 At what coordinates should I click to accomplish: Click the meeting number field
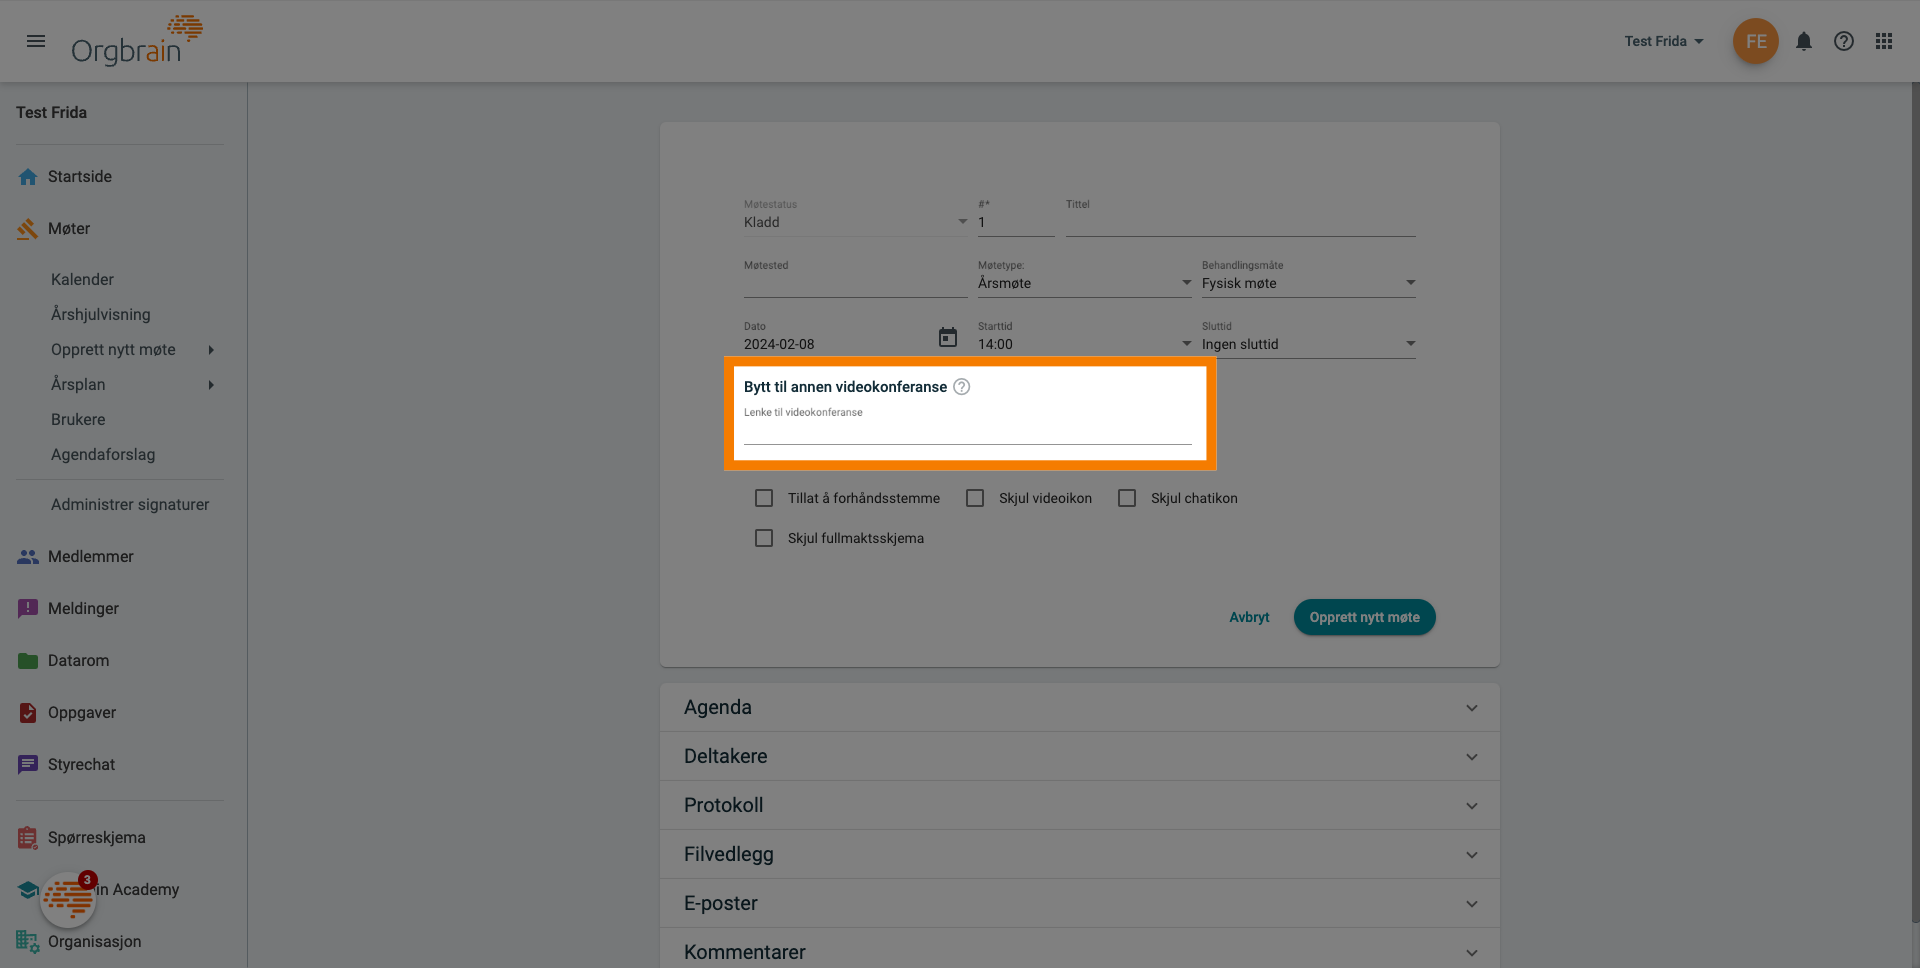pyautogui.click(x=1015, y=222)
